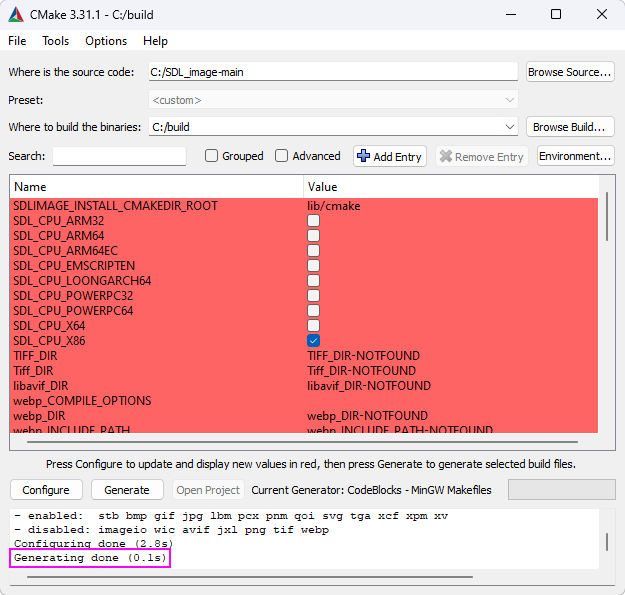Minimize the CMake window
Screen dimensions: 625x595
pos(511,15)
